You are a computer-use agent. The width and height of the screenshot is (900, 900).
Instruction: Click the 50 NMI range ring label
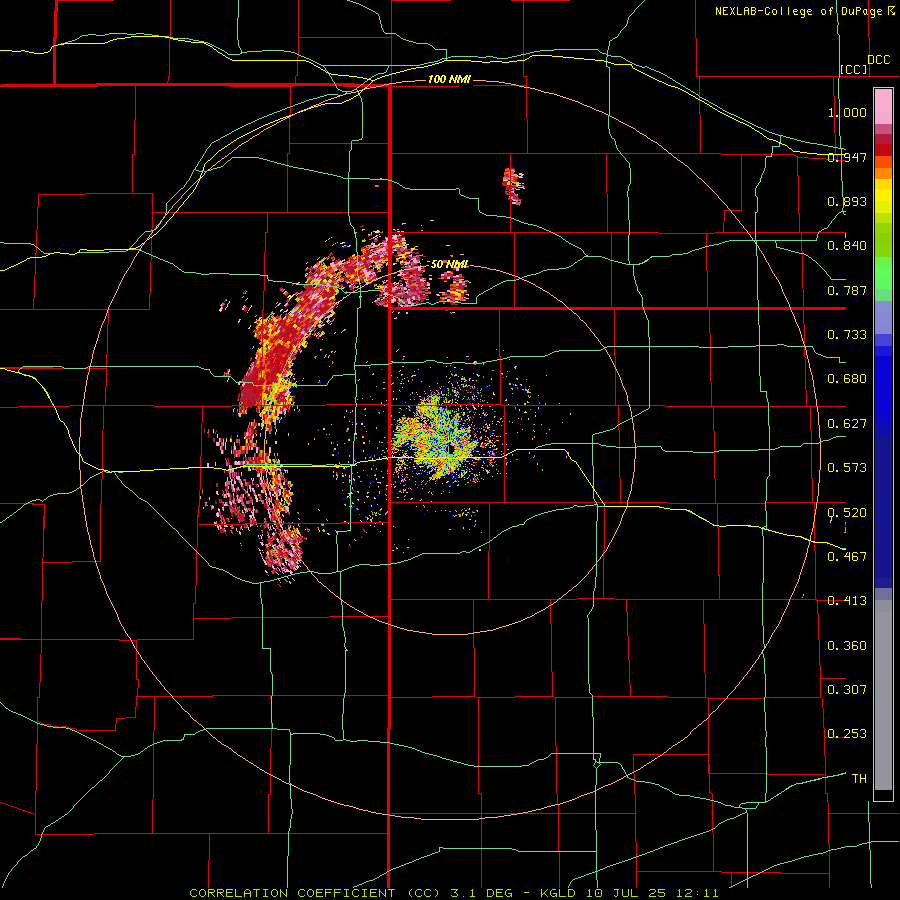click(449, 264)
